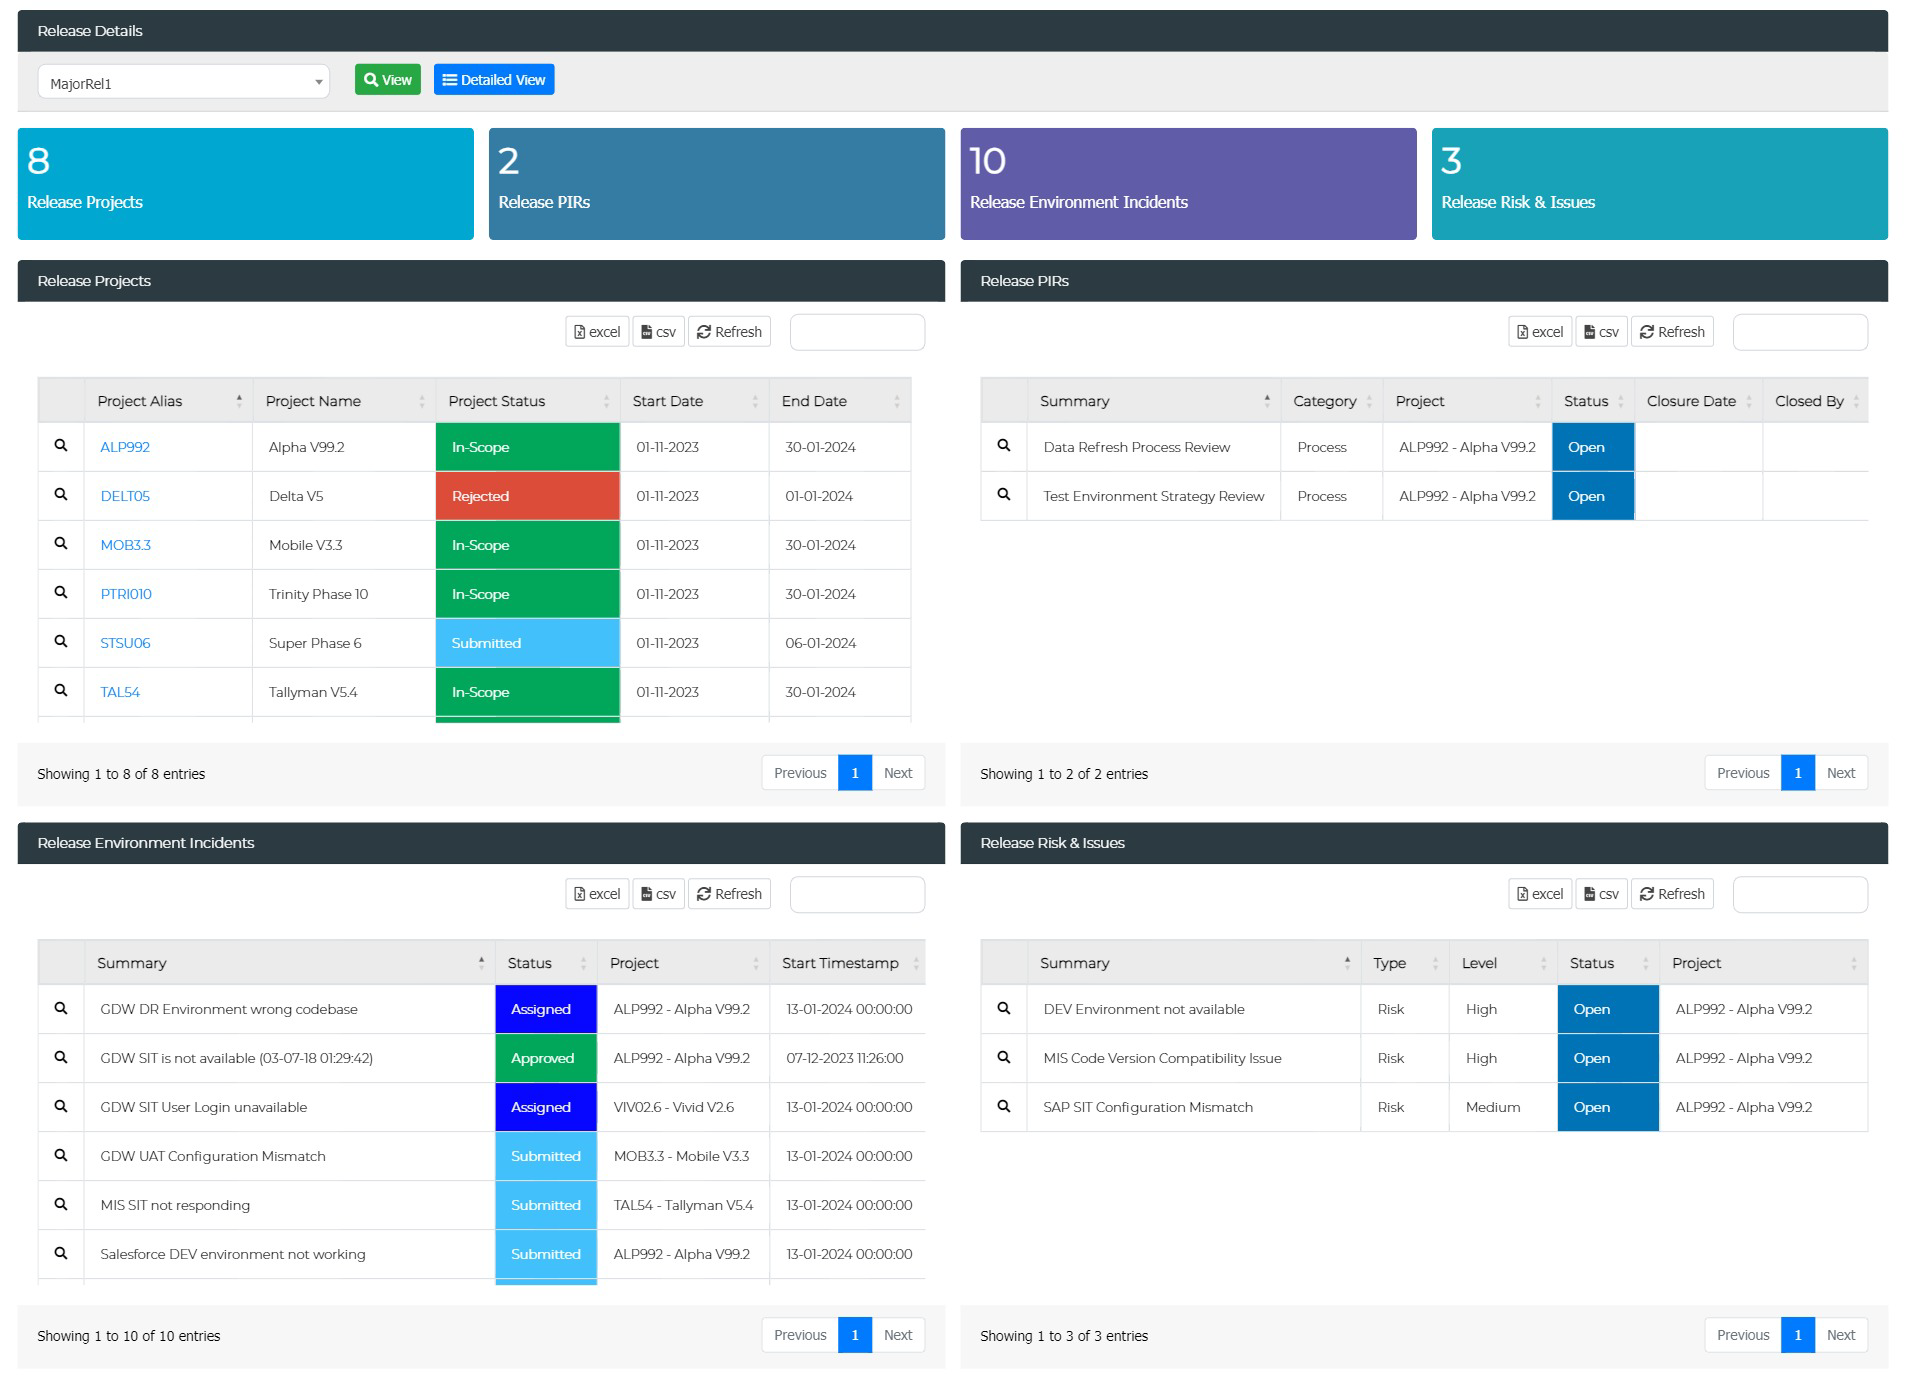Go to Next page in Release Projects
The height and width of the screenshot is (1394, 1906).
coord(898,773)
